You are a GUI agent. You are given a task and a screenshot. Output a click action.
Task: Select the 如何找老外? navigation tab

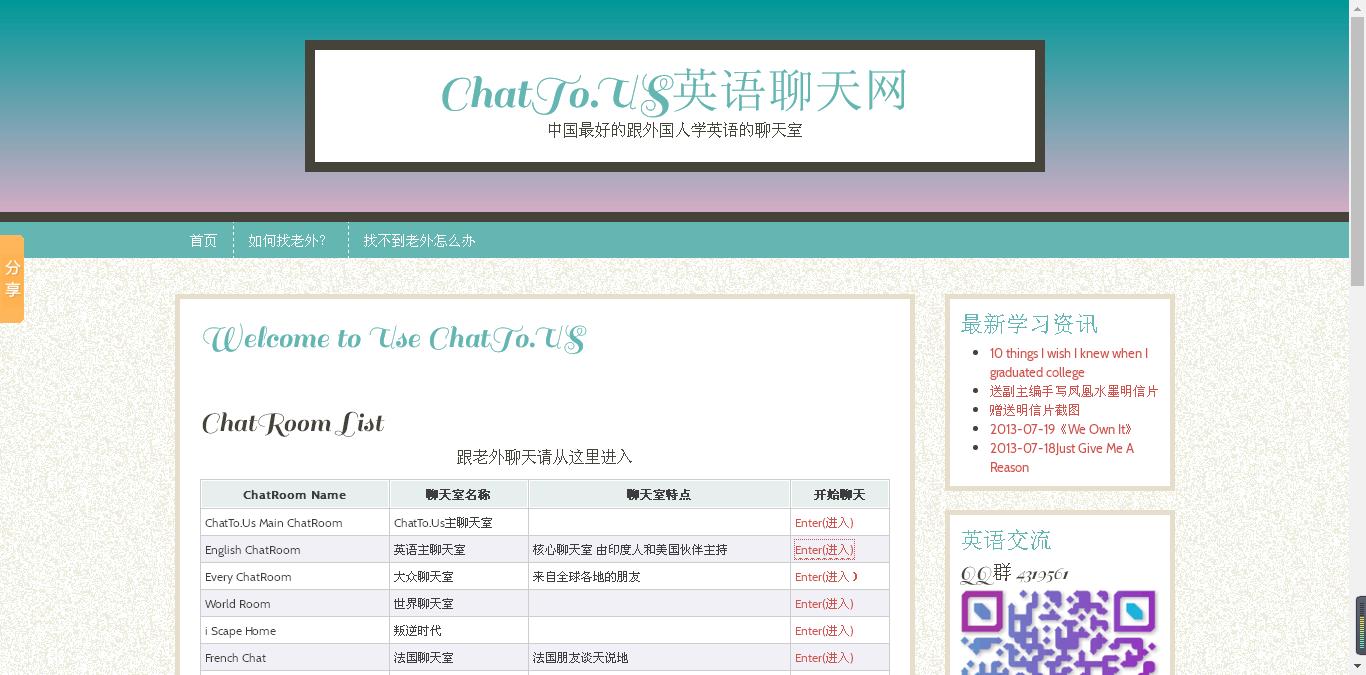(x=290, y=240)
